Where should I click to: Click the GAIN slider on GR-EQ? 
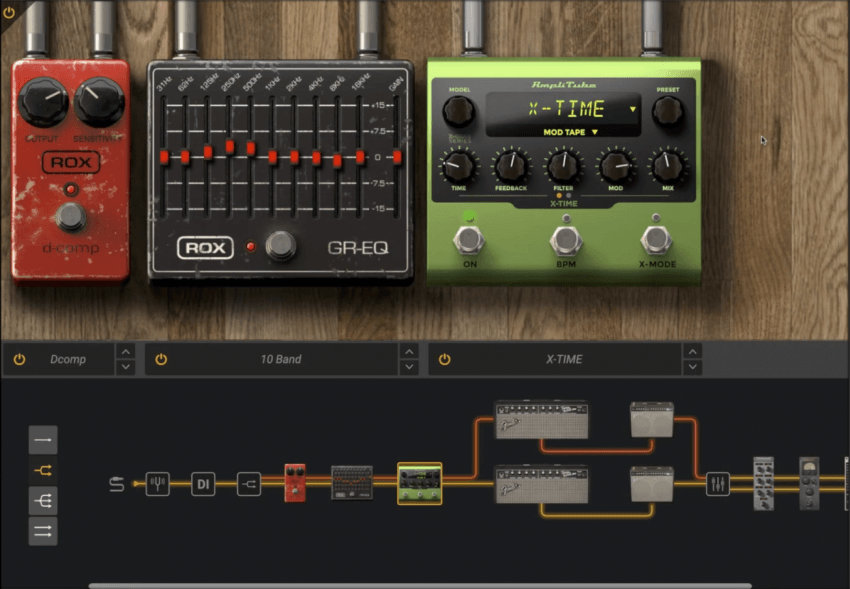397,157
